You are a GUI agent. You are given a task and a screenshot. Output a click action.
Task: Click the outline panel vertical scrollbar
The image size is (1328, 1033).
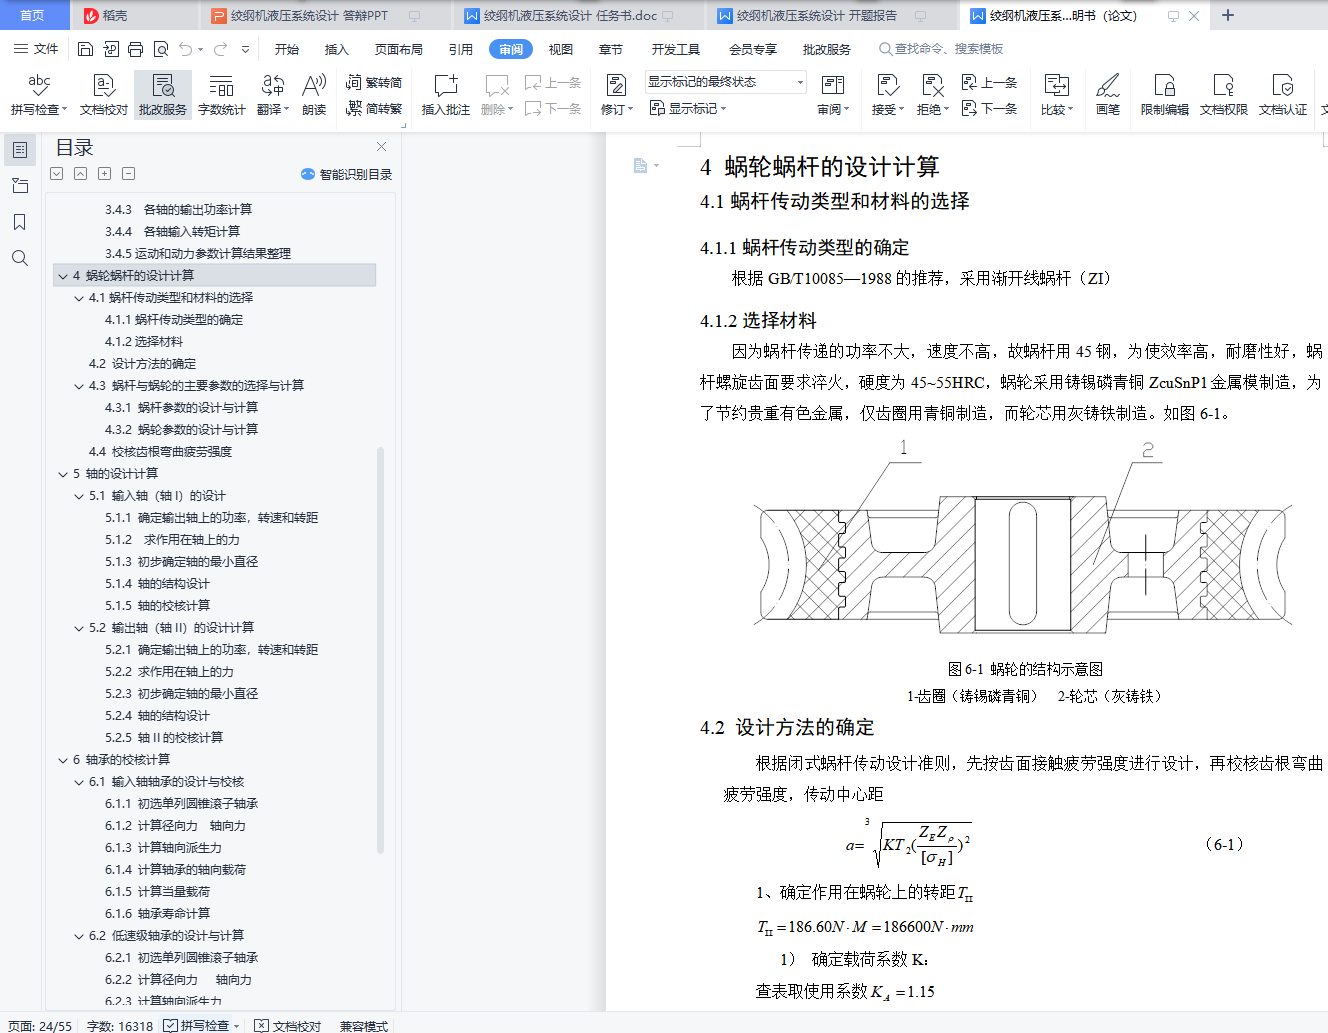coord(380,650)
